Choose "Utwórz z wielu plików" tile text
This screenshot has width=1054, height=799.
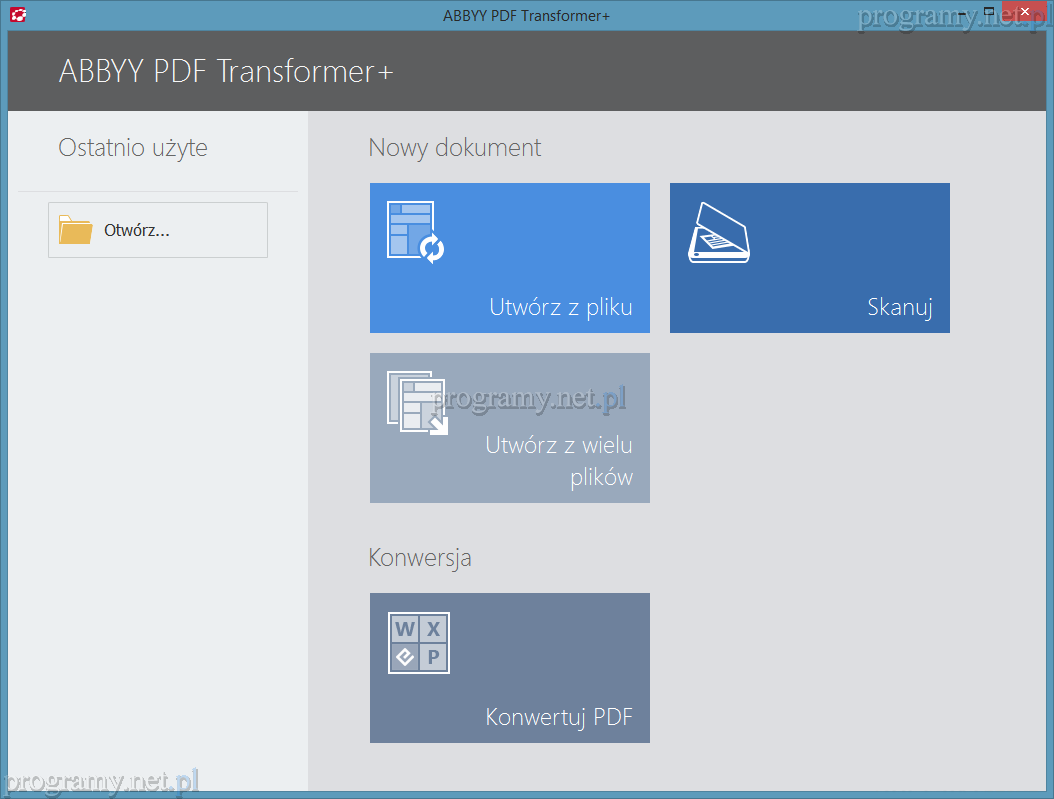[x=559, y=461]
